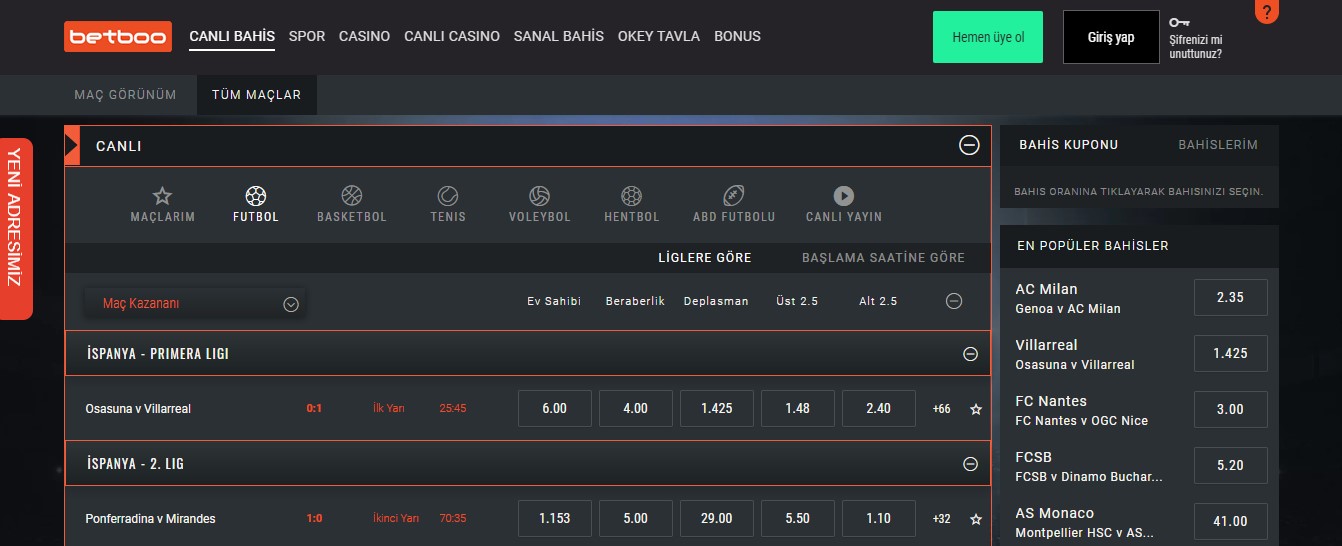This screenshot has height=546, width=1342.
Task: Open the SPOR menu
Action: click(x=307, y=36)
